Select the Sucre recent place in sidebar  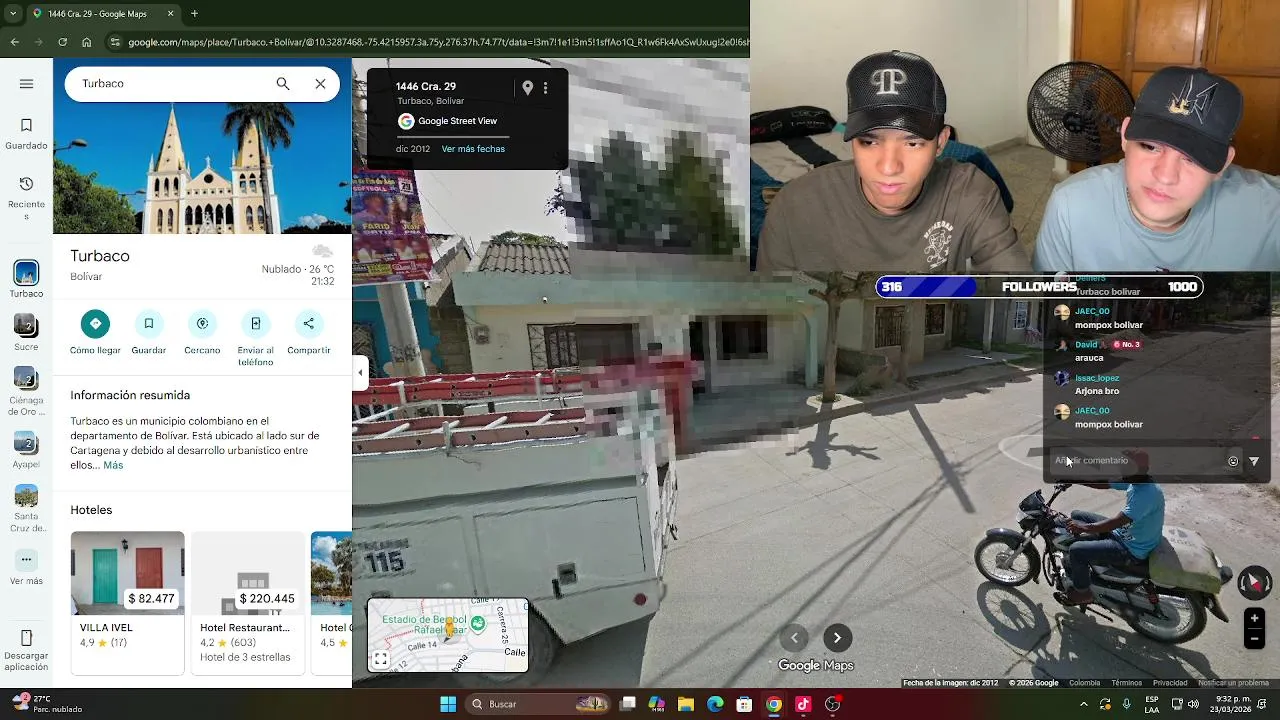tap(26, 326)
